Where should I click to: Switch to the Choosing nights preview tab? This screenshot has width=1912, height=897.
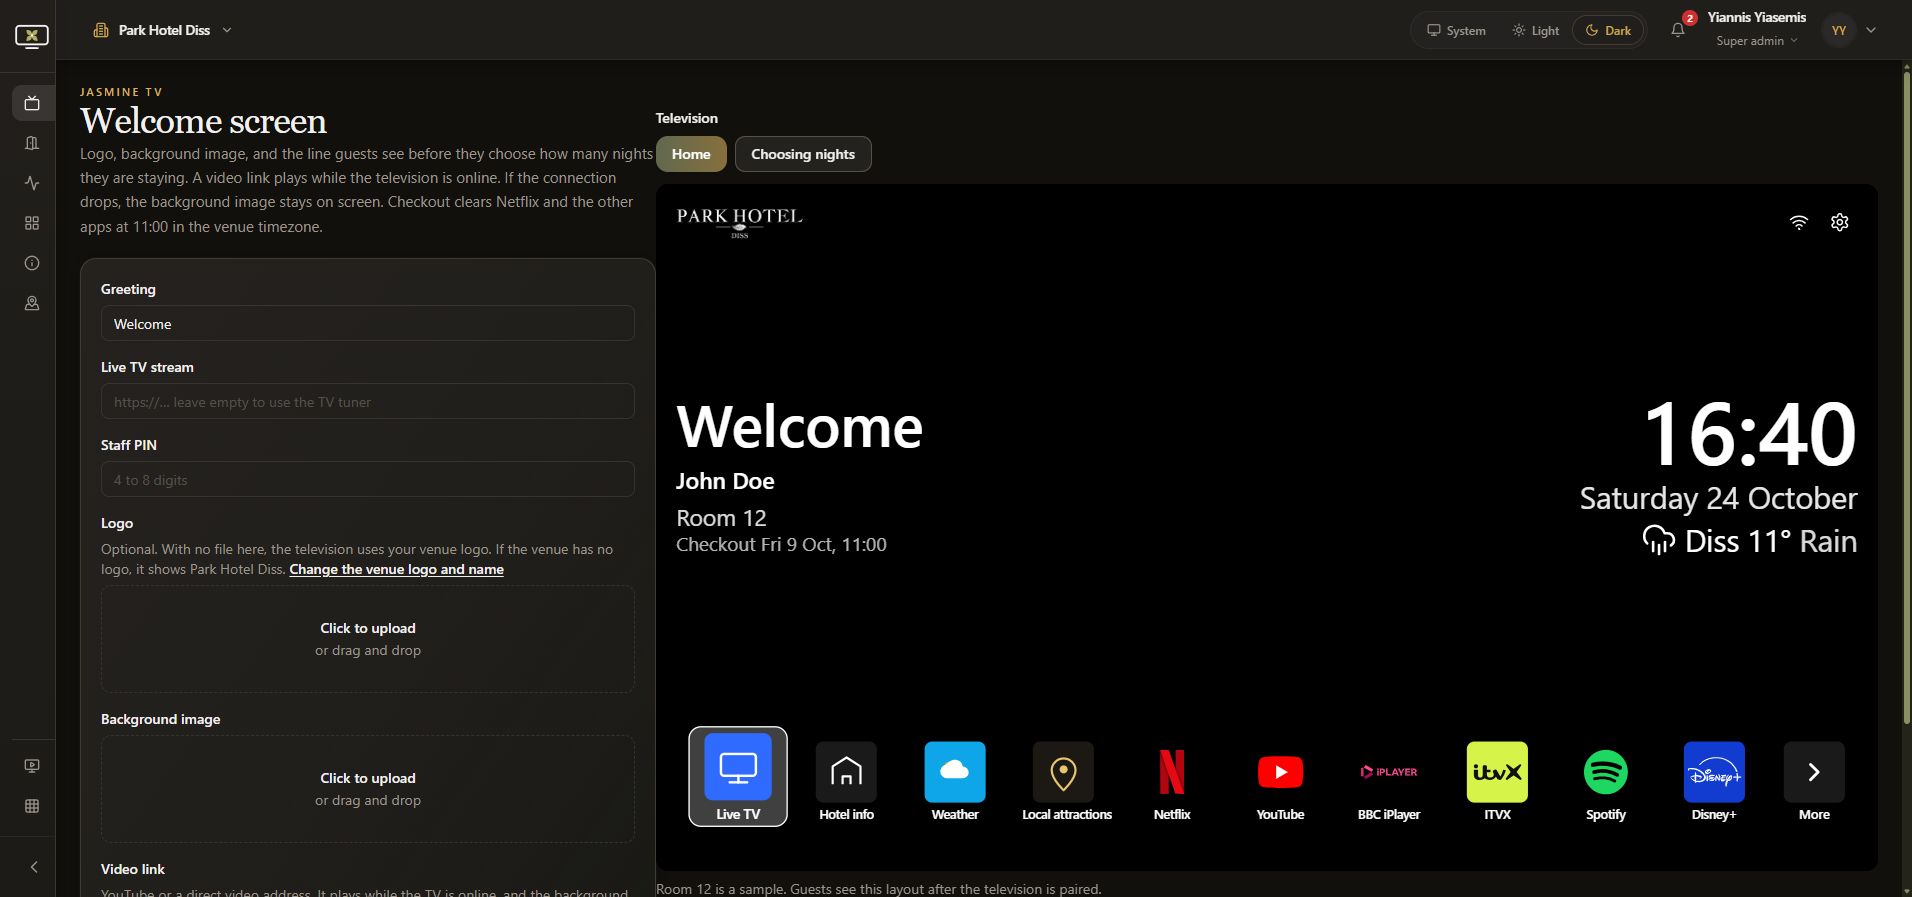[x=803, y=154]
